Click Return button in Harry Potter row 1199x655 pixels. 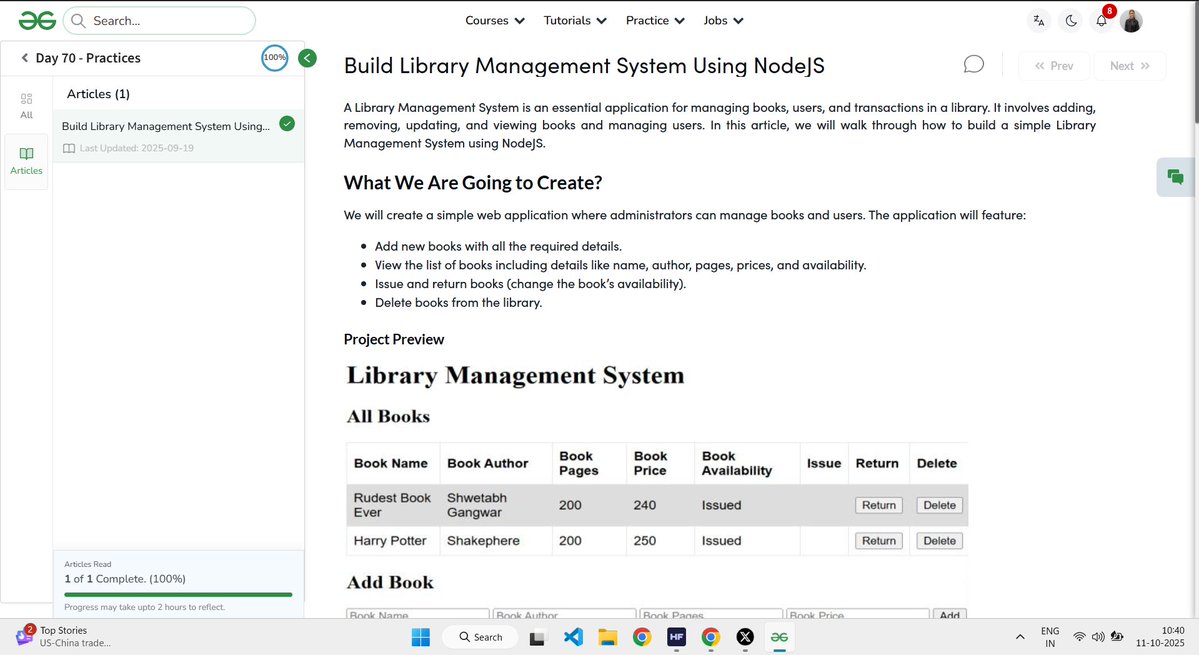(879, 540)
